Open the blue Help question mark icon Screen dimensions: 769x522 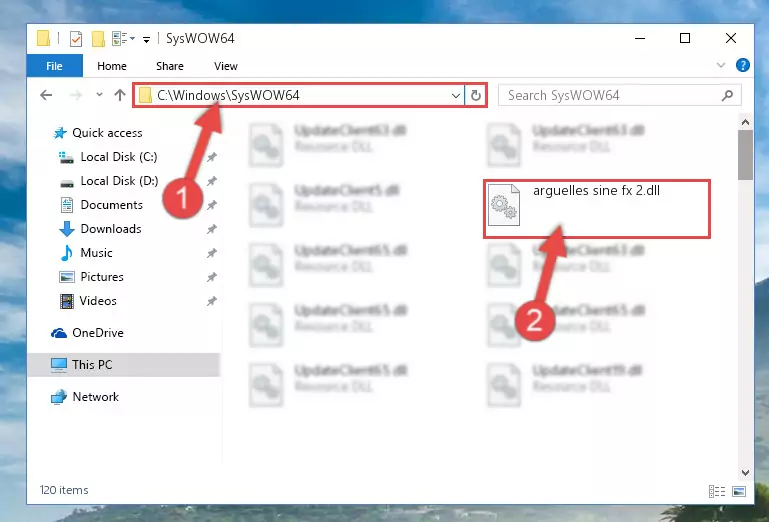point(743,65)
